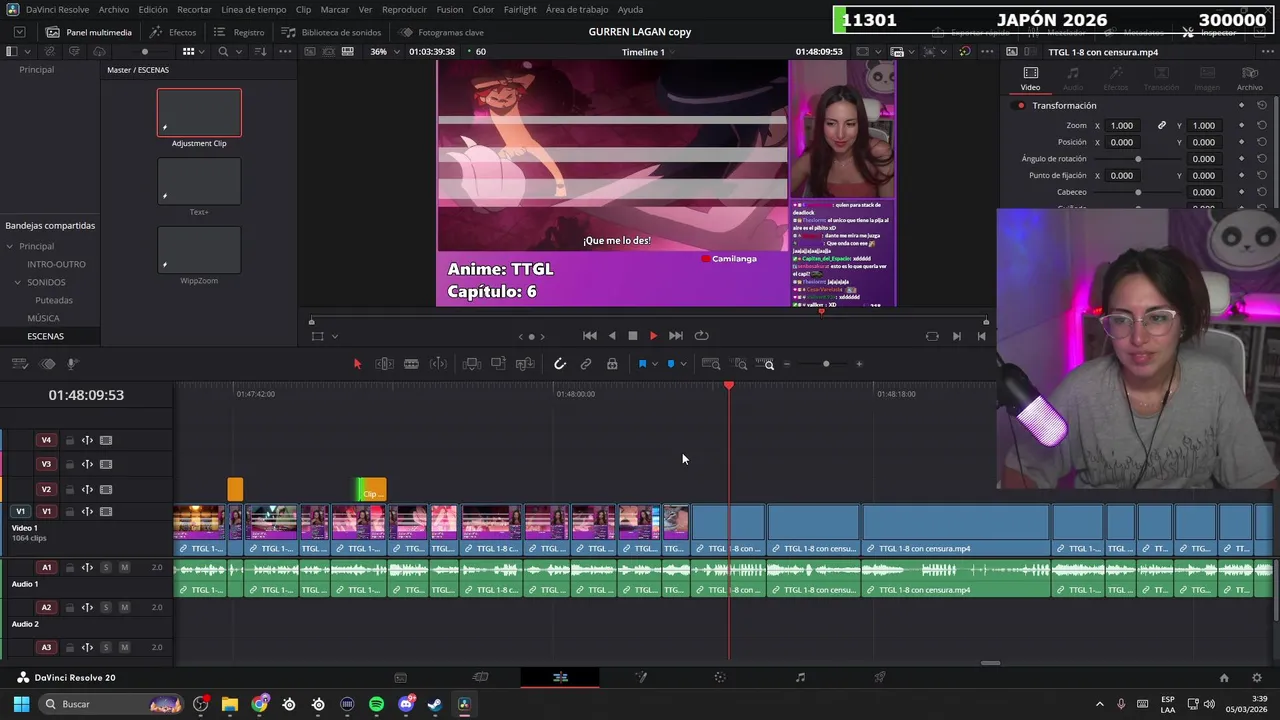Viewport: 1280px width, 720px height.
Task: Collapse the SONIDOS bin
Action: [18, 282]
